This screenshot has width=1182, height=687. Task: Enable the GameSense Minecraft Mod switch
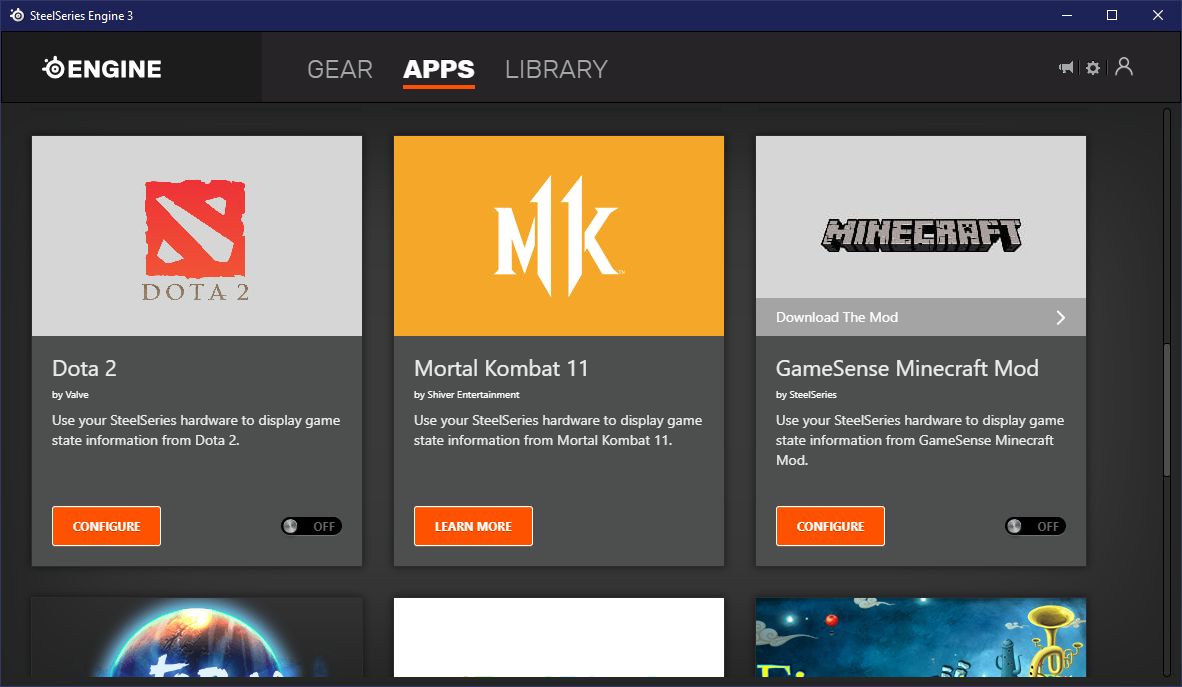pyautogui.click(x=1035, y=526)
